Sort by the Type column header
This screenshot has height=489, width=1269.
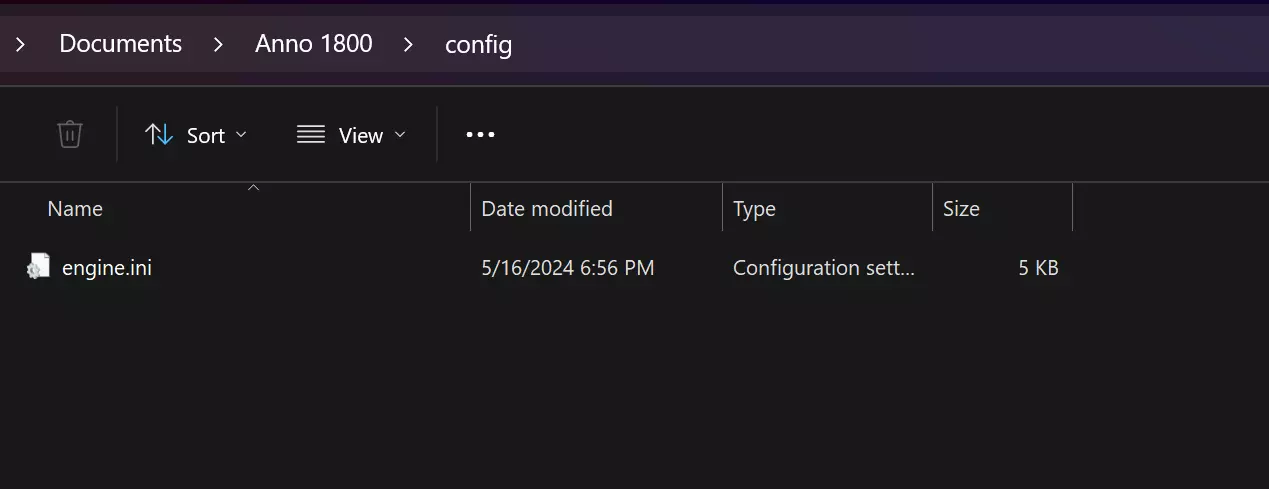[754, 209]
